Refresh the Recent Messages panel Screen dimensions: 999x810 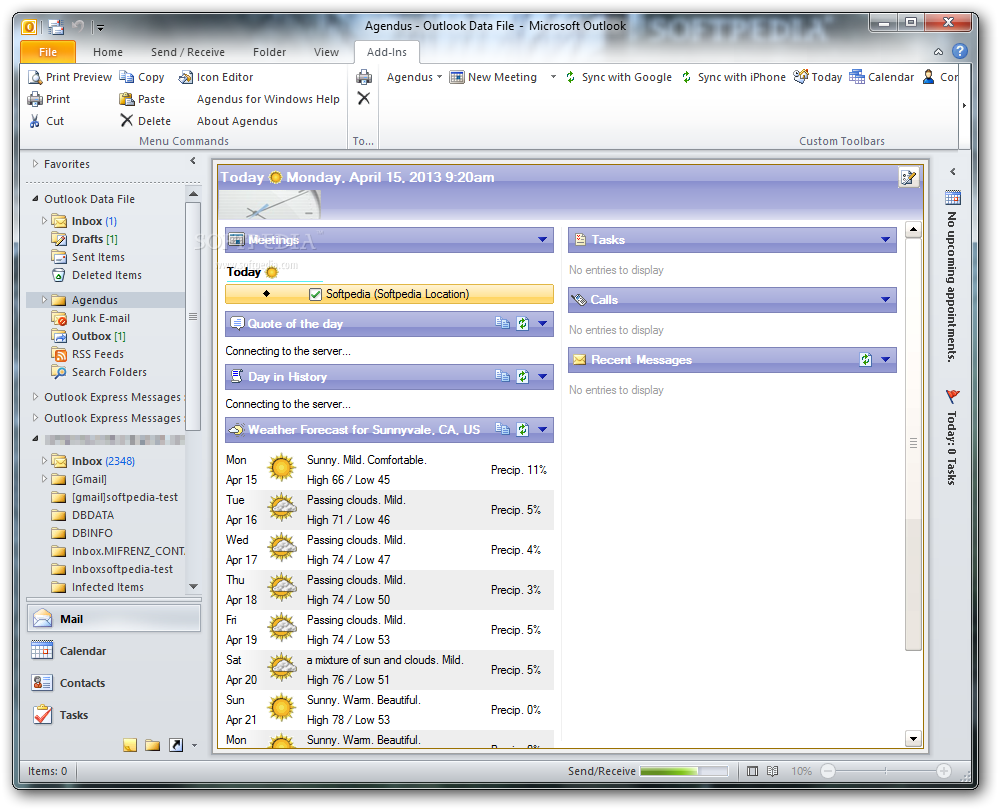(x=865, y=359)
